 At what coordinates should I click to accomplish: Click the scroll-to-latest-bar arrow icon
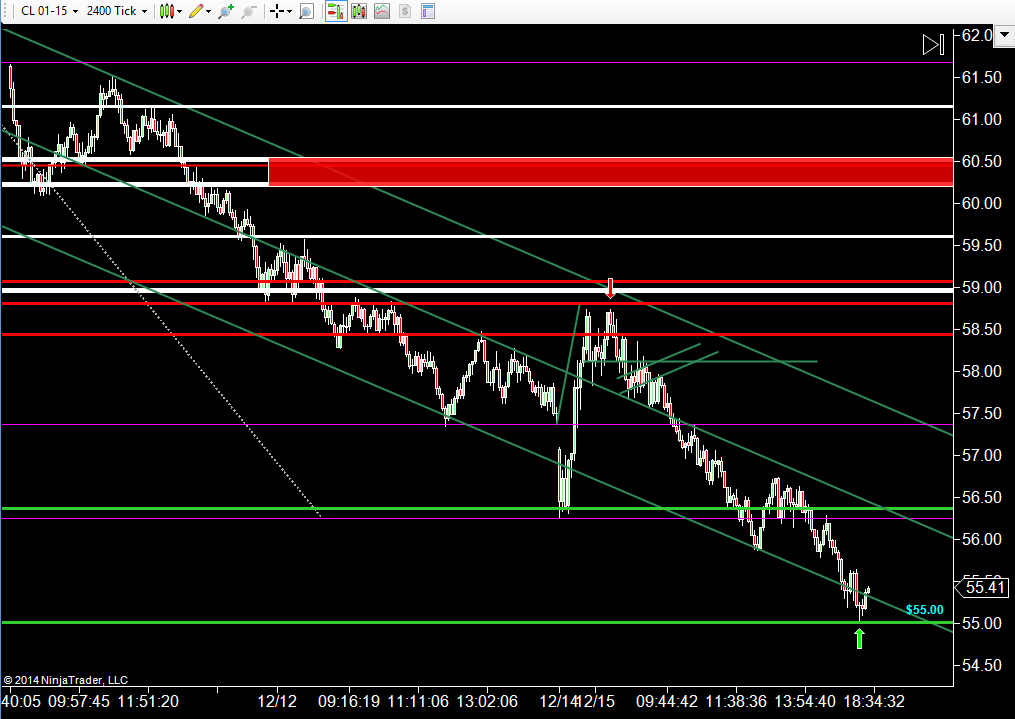[933, 45]
